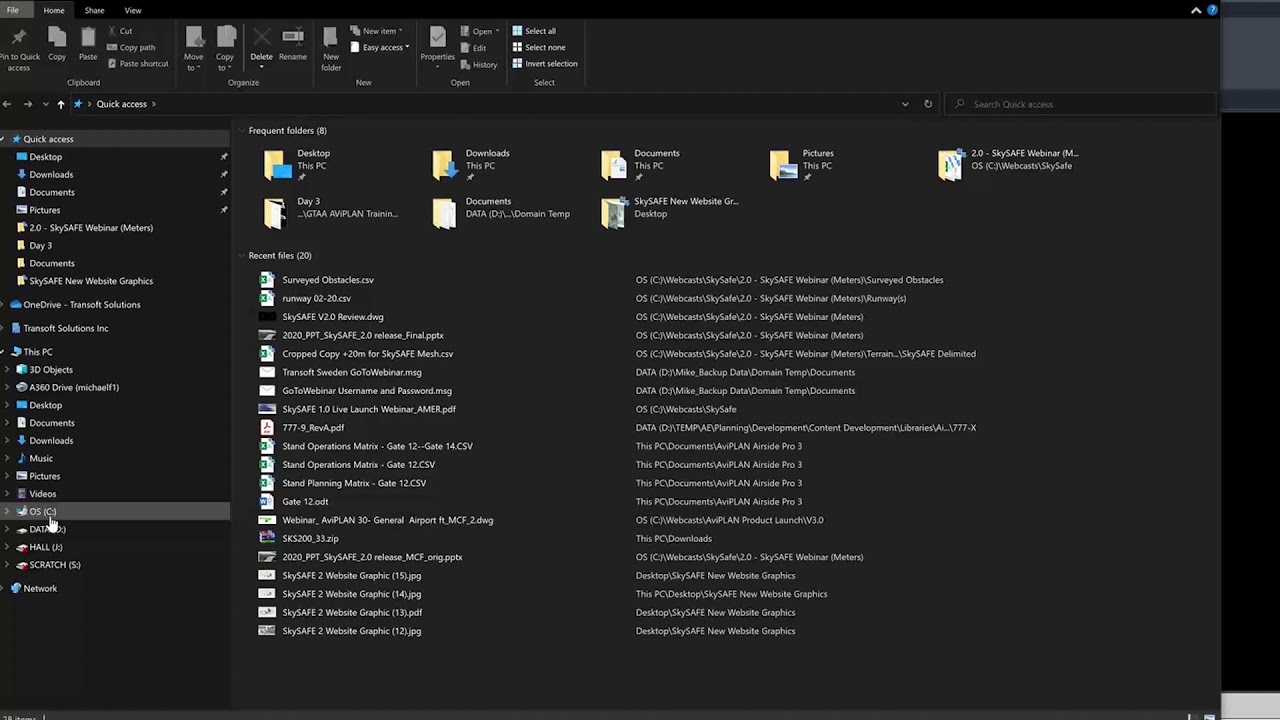
Task: Open History from the ribbon
Action: click(478, 65)
